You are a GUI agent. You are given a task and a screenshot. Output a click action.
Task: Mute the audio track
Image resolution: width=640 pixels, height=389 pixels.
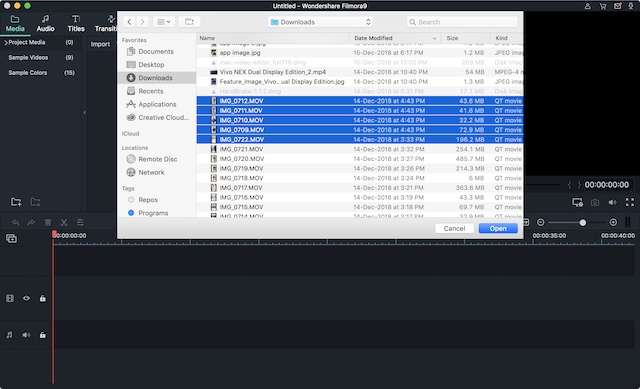click(x=26, y=335)
